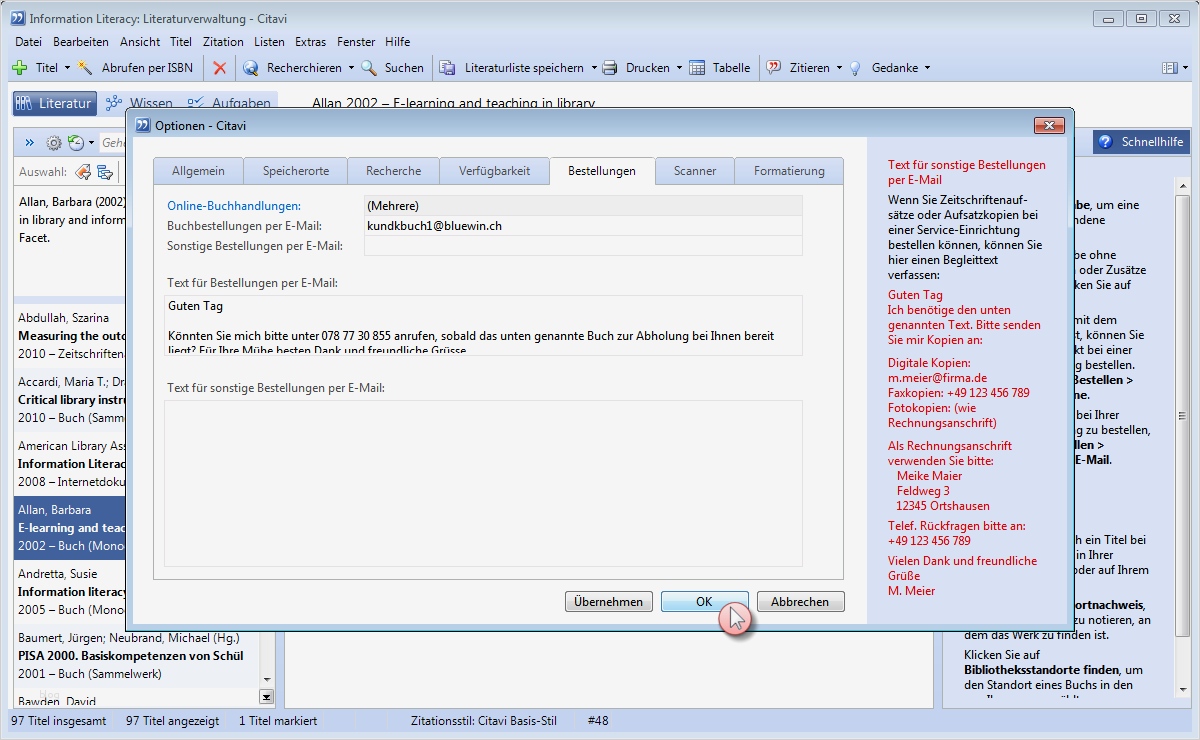Click the Sonstige Bestellungen per E-Mail field
Image resolution: width=1200 pixels, height=740 pixels.
pos(583,246)
